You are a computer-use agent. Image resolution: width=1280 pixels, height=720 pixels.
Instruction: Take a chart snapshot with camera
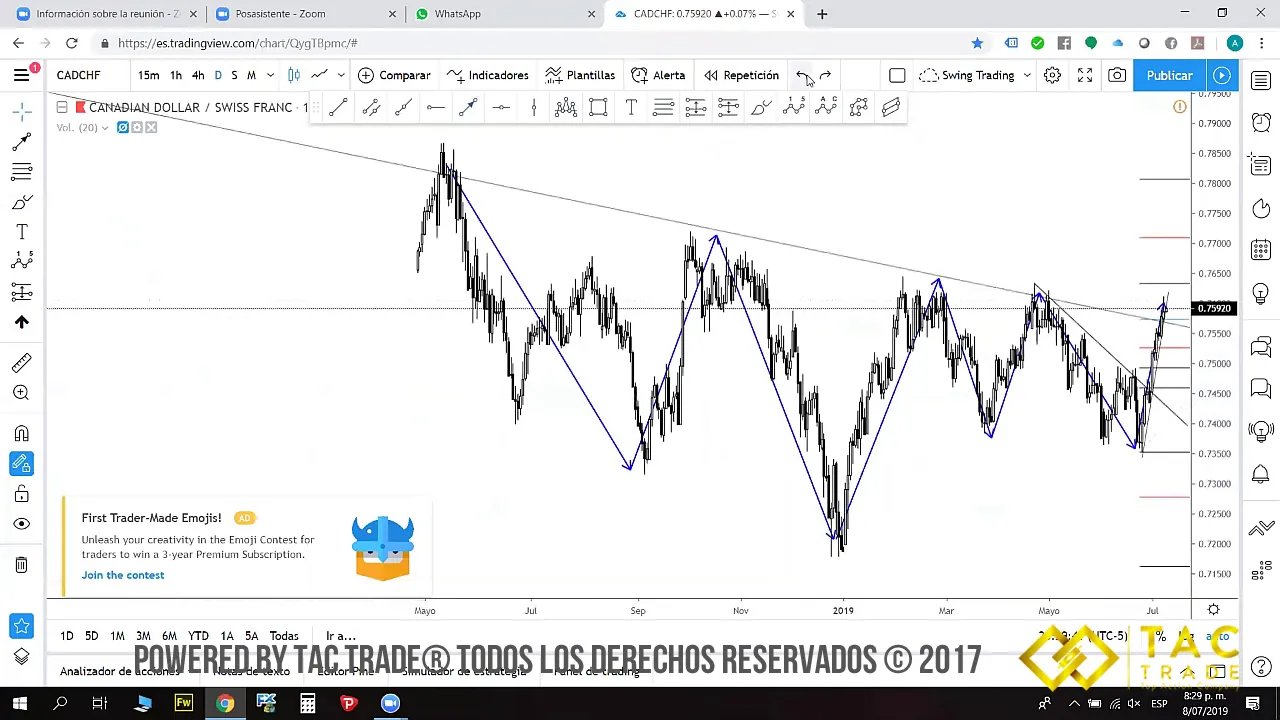point(1117,75)
